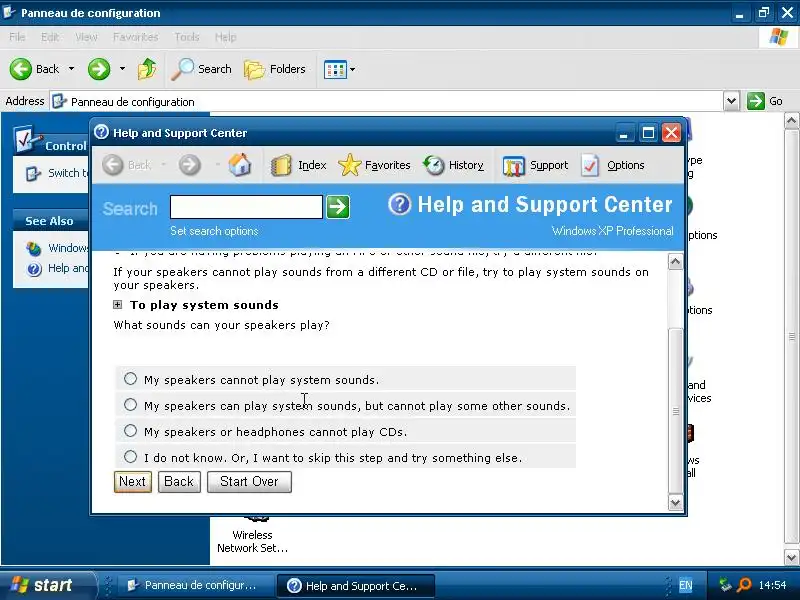Click the Help content scrollbar up arrow

click(676, 262)
